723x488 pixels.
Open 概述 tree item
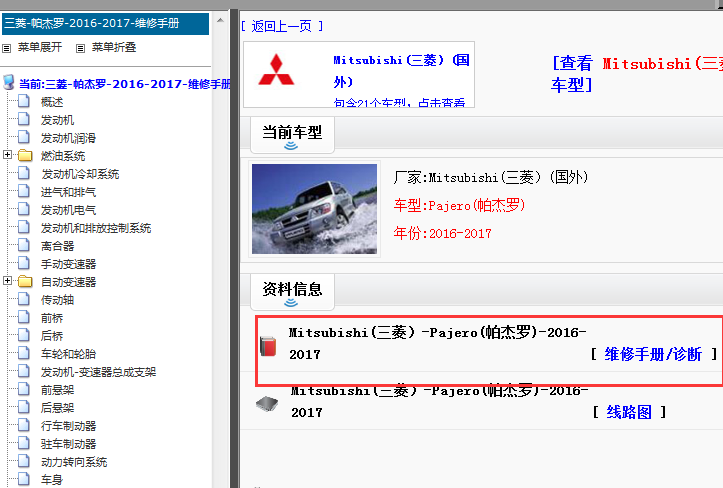tap(52, 102)
